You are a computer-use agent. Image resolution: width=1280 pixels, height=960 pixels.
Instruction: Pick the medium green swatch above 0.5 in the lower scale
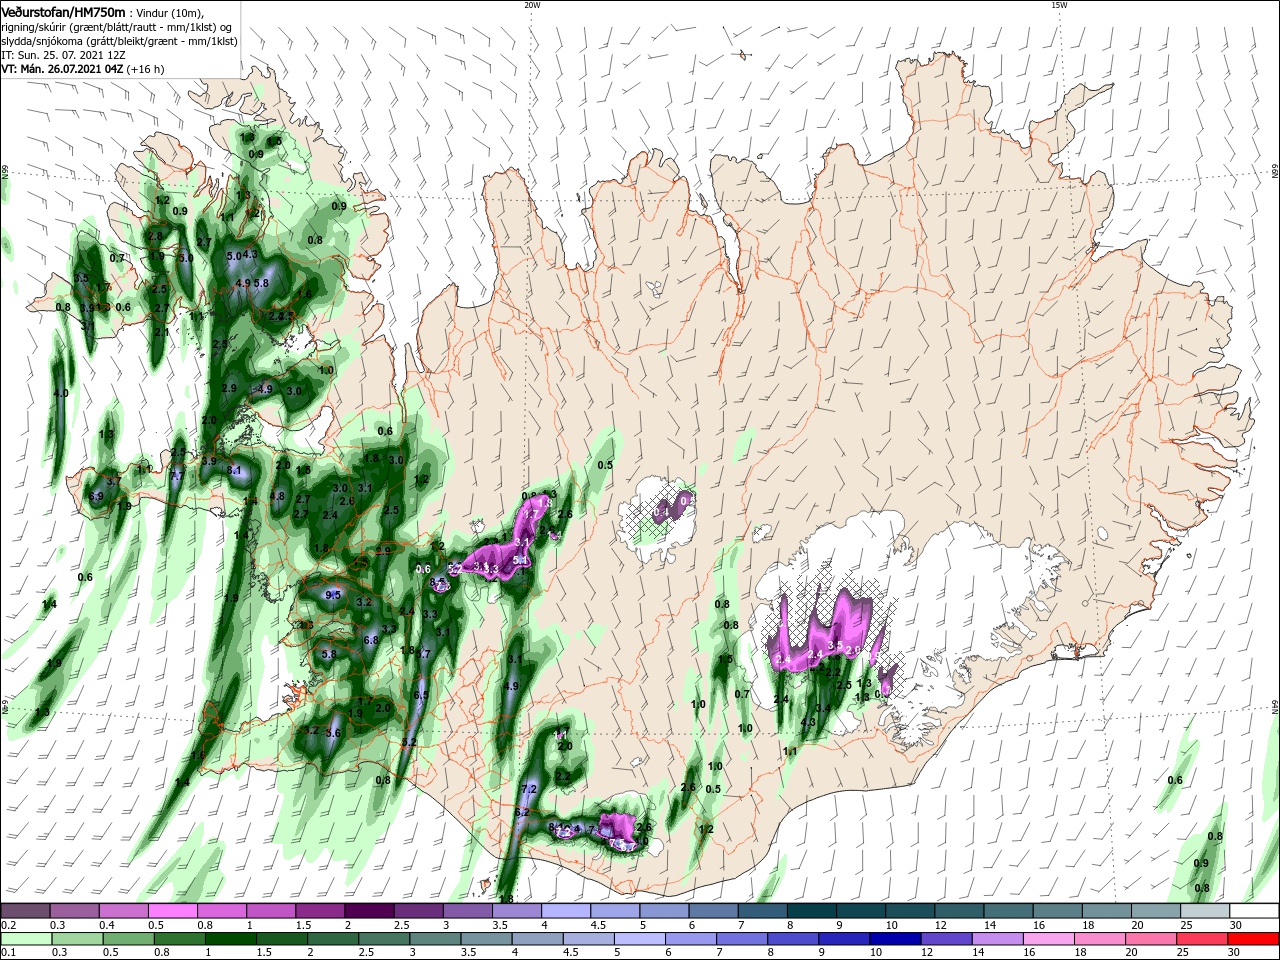pos(127,939)
